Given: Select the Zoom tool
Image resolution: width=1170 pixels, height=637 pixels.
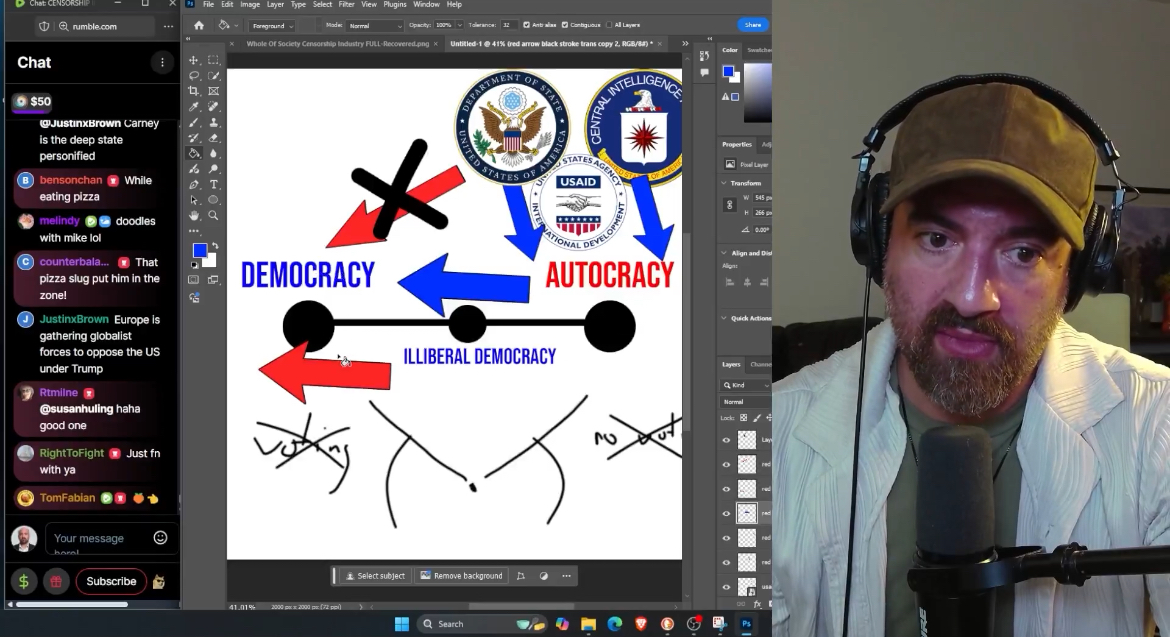Looking at the screenshot, I should click(x=213, y=216).
